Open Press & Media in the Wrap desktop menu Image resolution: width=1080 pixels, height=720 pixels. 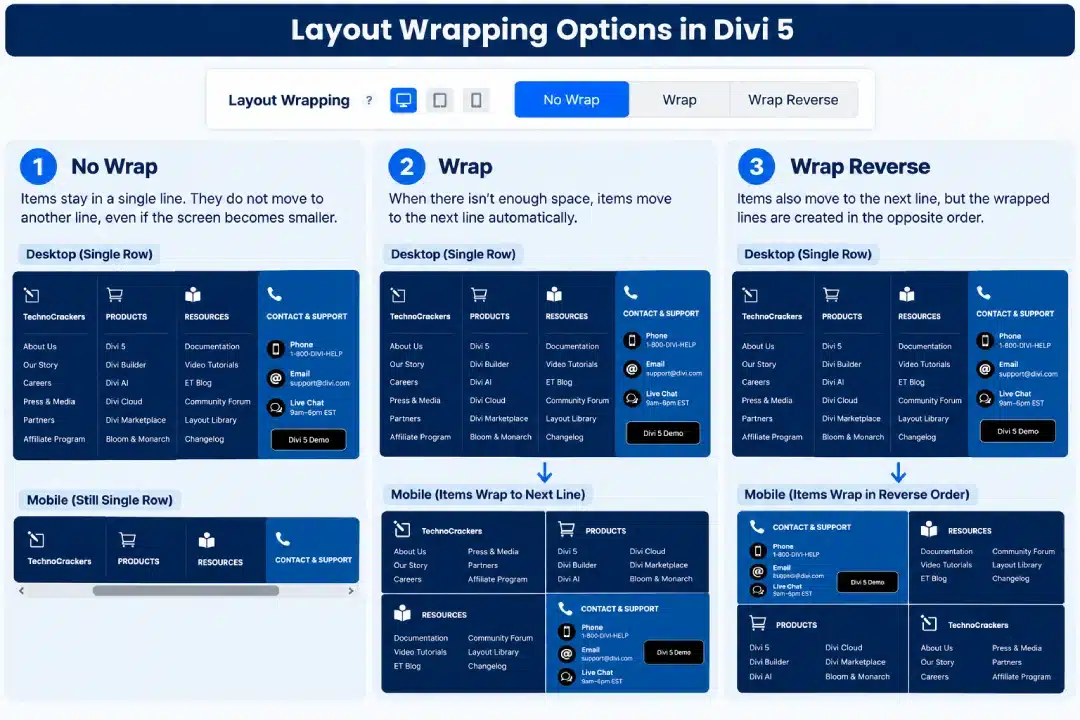click(x=415, y=400)
